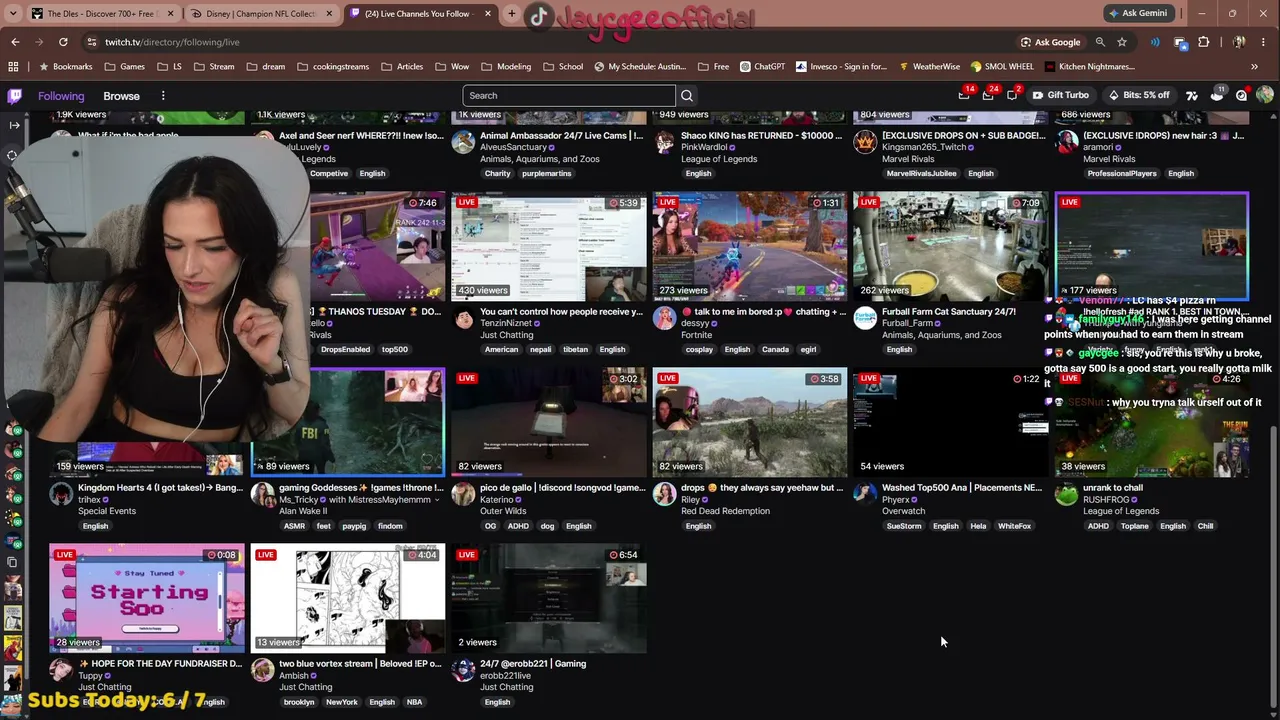Open the Chrome three-dot menu

point(1265,42)
